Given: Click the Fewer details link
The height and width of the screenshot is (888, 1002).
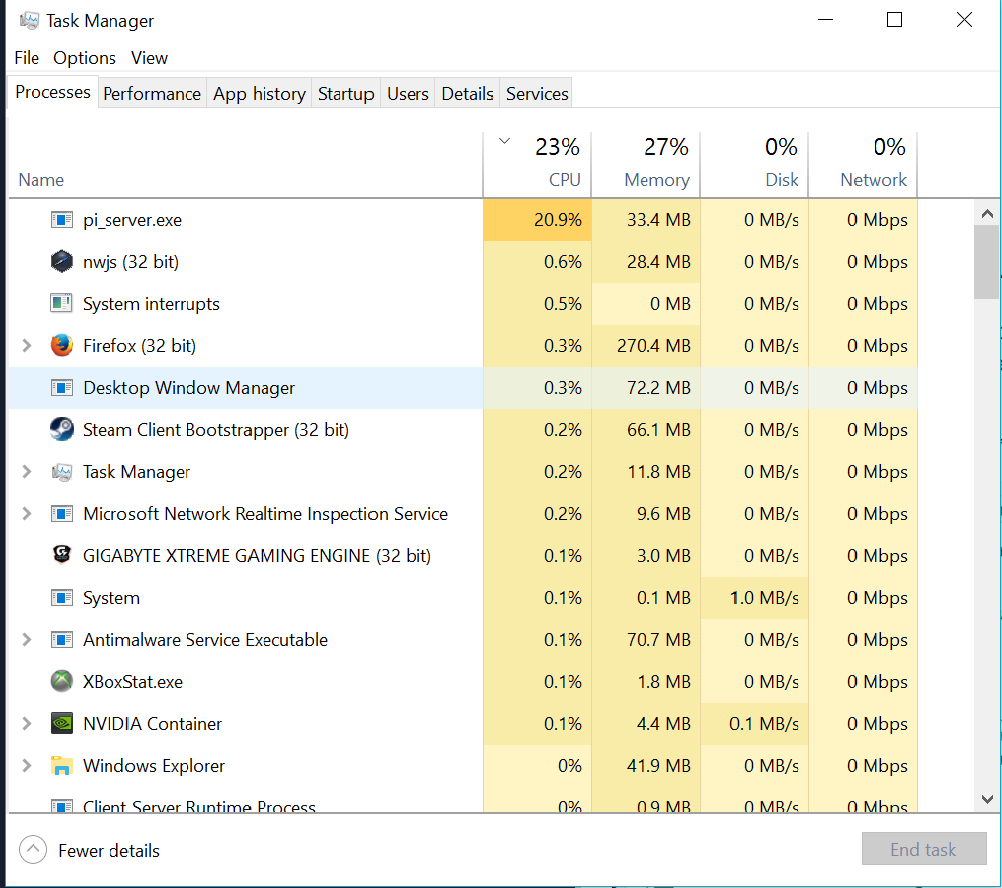Looking at the screenshot, I should pos(109,850).
